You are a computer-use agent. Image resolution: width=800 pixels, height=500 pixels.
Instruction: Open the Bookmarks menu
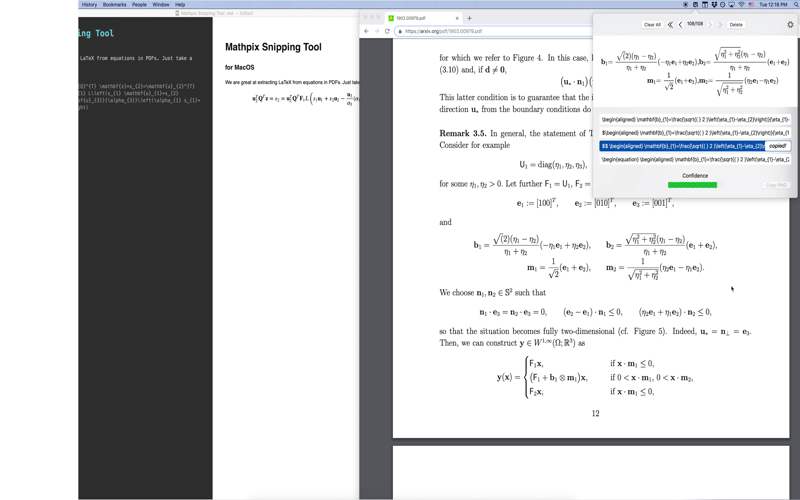pos(114,5)
